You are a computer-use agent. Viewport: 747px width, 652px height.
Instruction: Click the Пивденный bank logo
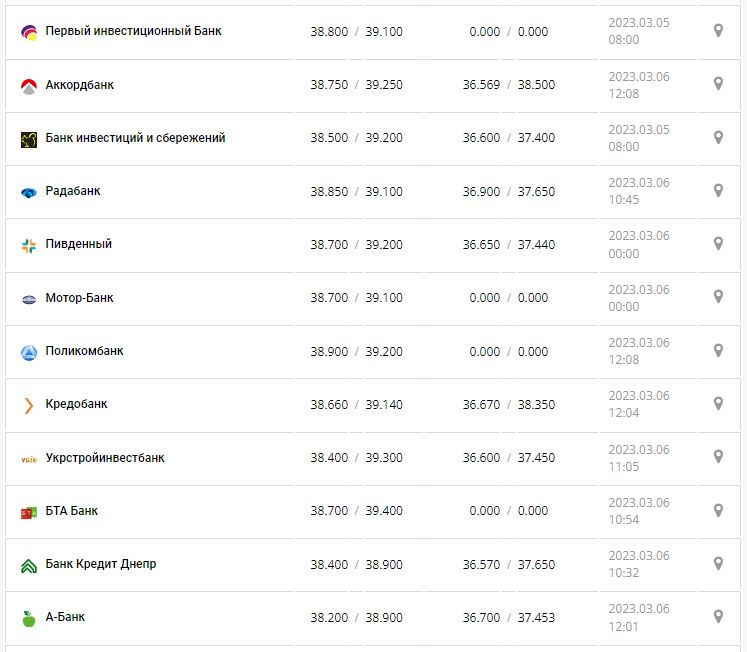[28, 245]
